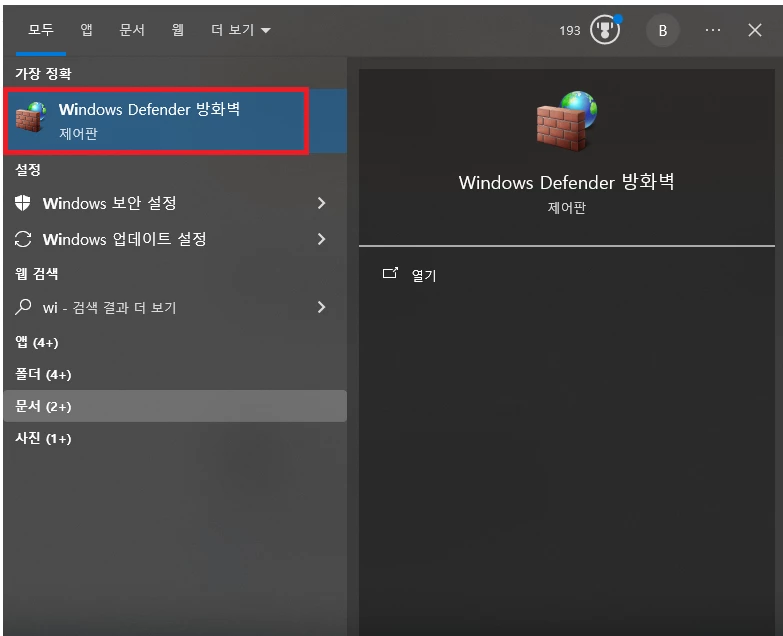Viewport: 783px width, 636px height.
Task: Click the 193 rewards points count
Action: [x=570, y=31]
